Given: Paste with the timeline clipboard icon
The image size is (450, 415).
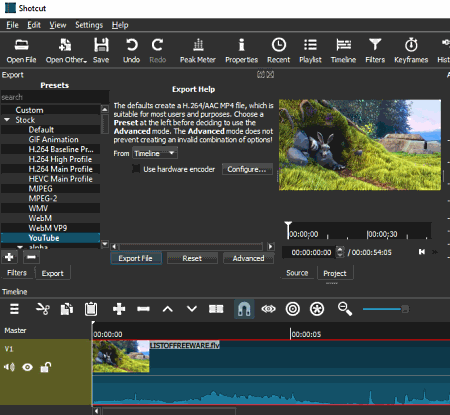Looking at the screenshot, I should click(91, 309).
